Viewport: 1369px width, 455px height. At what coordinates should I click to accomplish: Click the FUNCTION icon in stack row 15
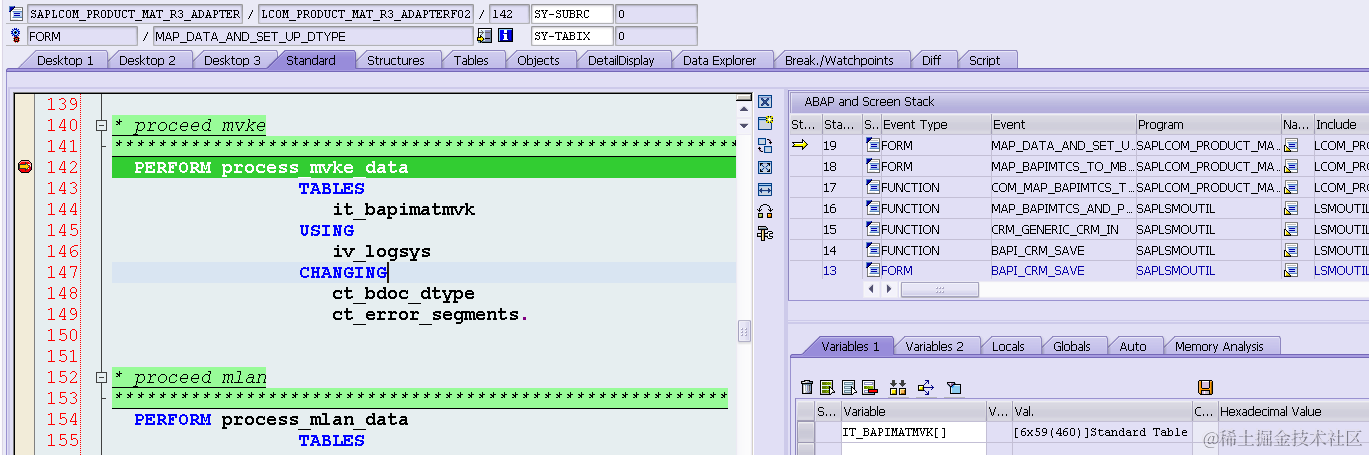(x=872, y=230)
